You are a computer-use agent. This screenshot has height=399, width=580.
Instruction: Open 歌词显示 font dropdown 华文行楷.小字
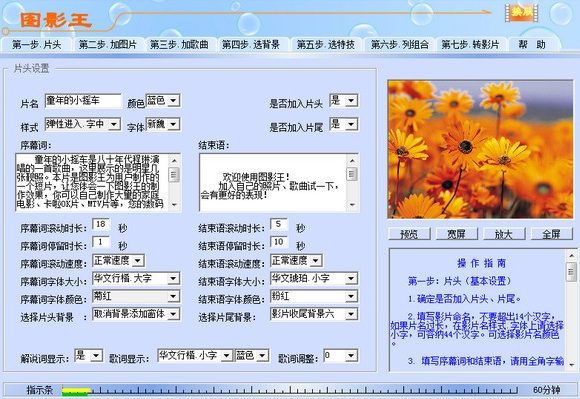tap(195, 355)
